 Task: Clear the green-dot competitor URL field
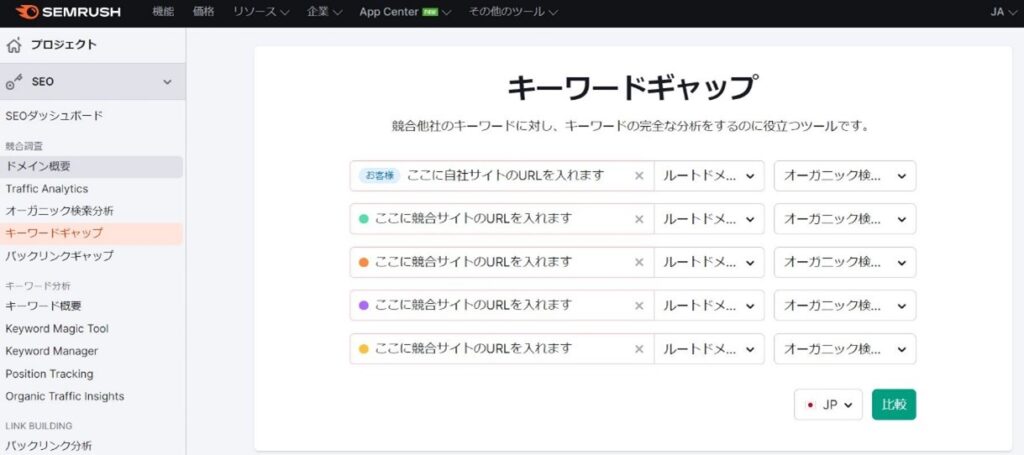(x=639, y=219)
